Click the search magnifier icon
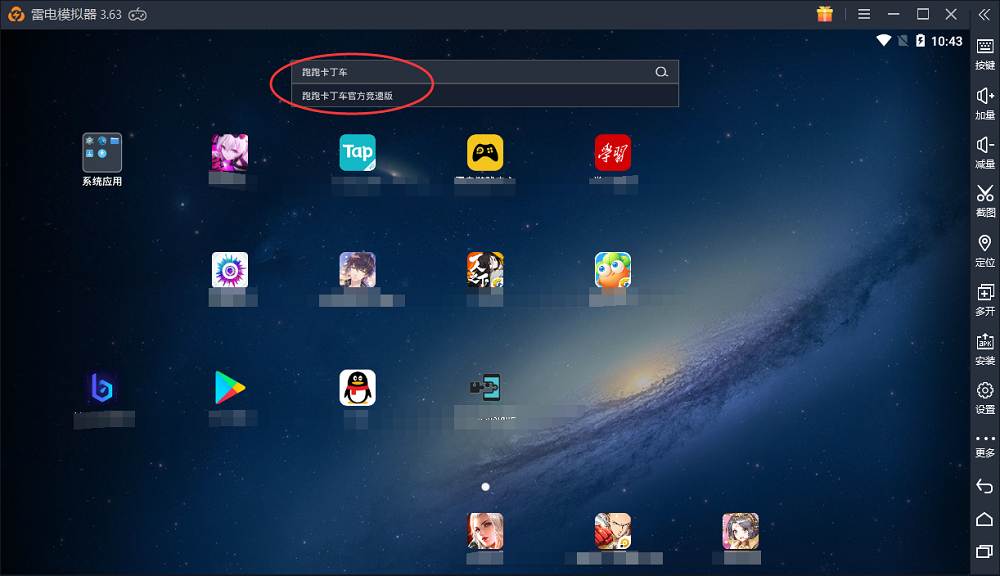Screen dimensions: 1000x576 click(x=662, y=72)
